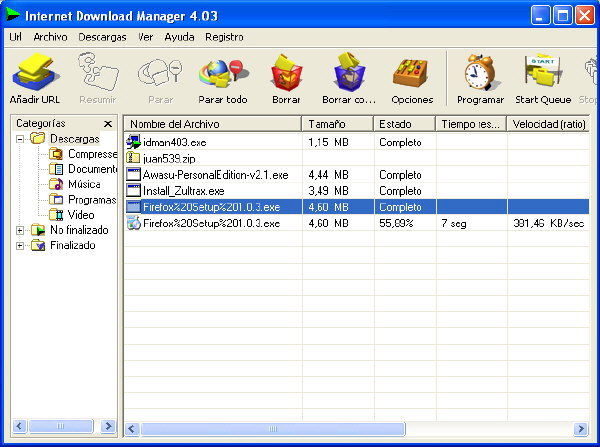Screen dimensions: 600x447
Task: Open the Archivo menu
Action: tap(50, 37)
